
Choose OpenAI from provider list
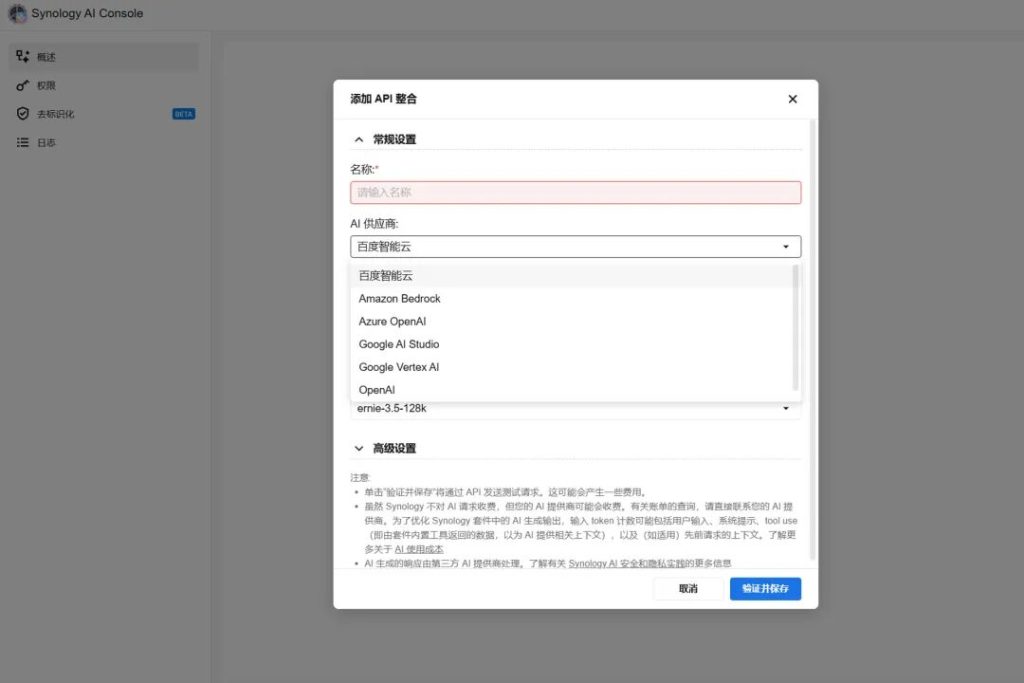click(376, 390)
